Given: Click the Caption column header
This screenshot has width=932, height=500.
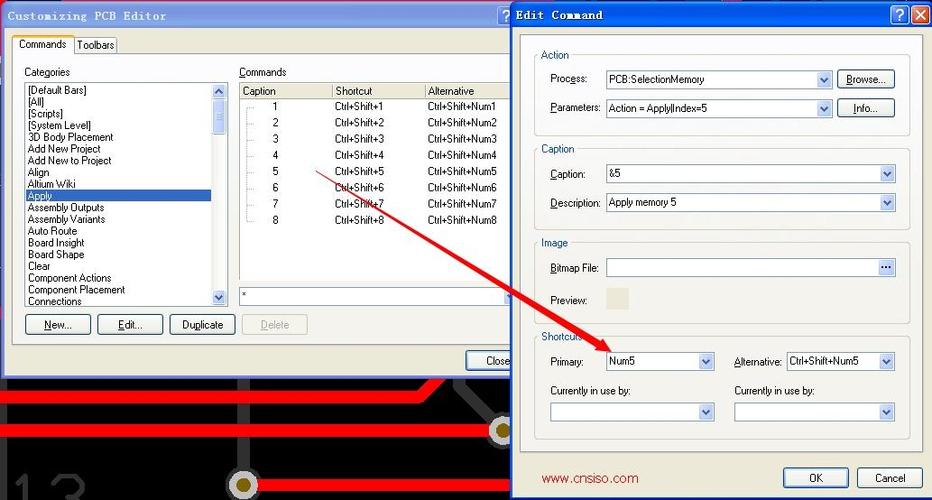Looking at the screenshot, I should pyautogui.click(x=286, y=91).
